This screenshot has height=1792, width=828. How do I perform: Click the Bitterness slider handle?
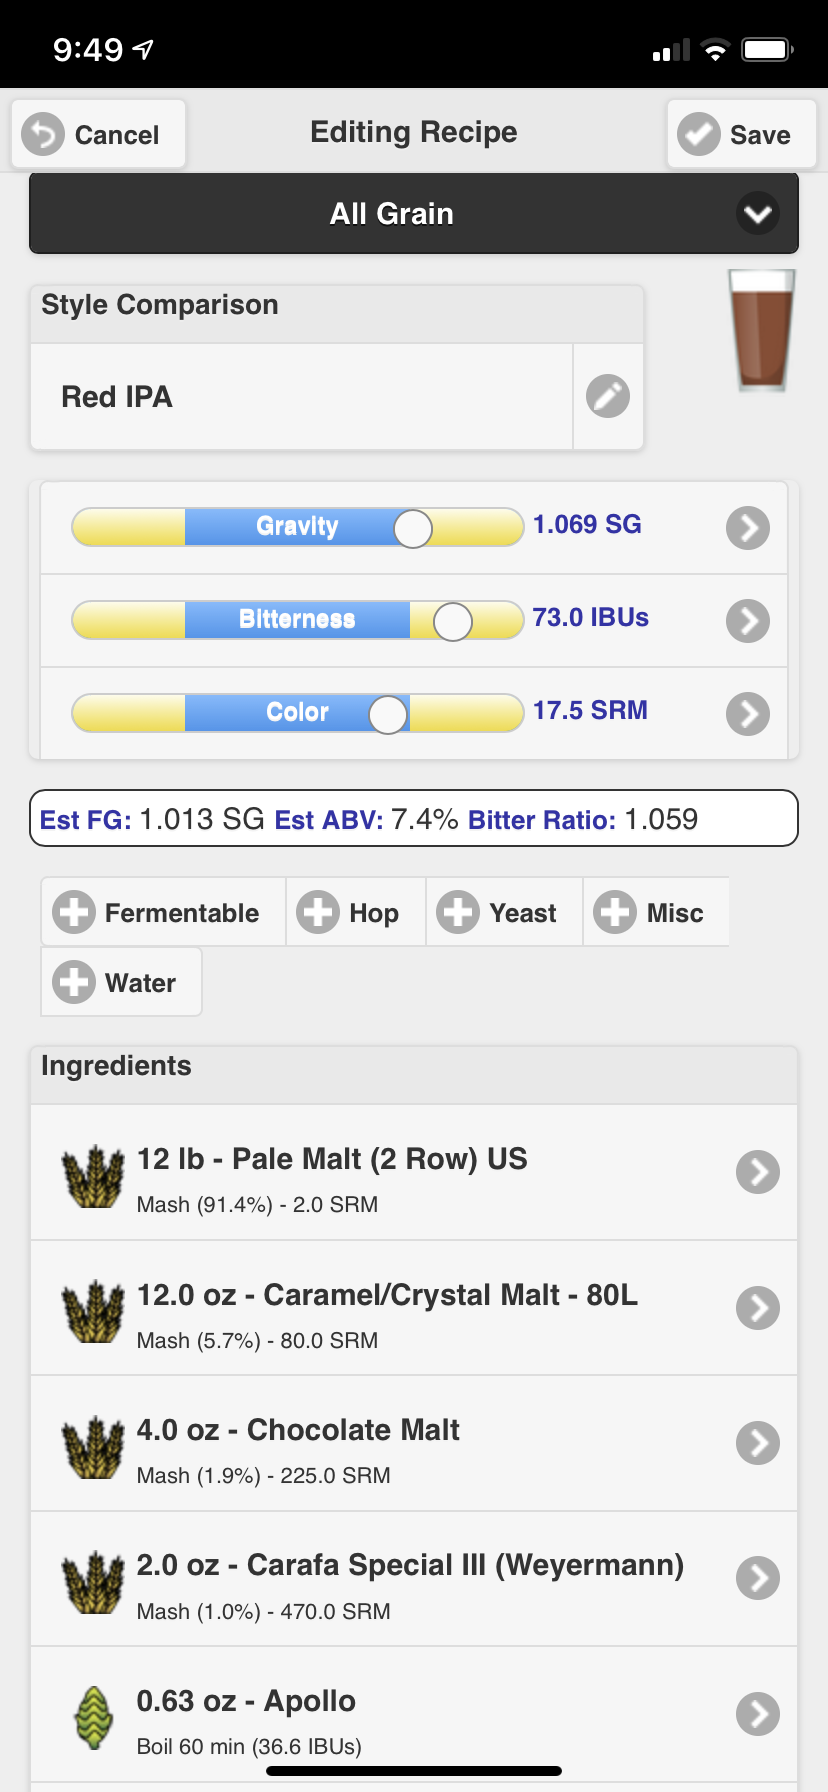pyautogui.click(x=453, y=621)
